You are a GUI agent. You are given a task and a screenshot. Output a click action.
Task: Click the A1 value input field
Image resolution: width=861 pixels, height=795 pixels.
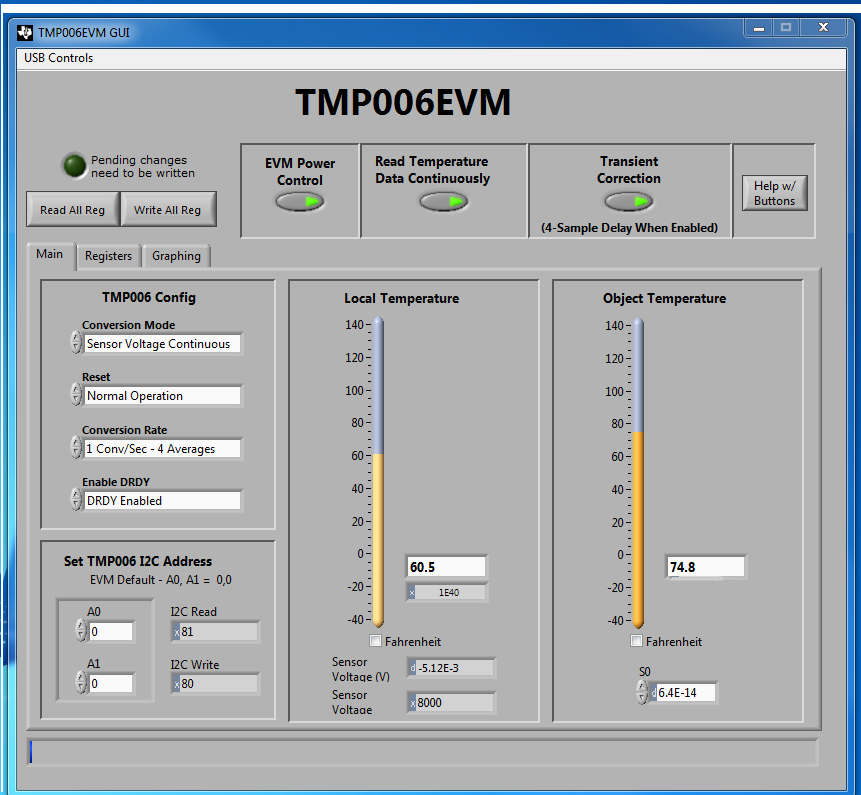111,684
